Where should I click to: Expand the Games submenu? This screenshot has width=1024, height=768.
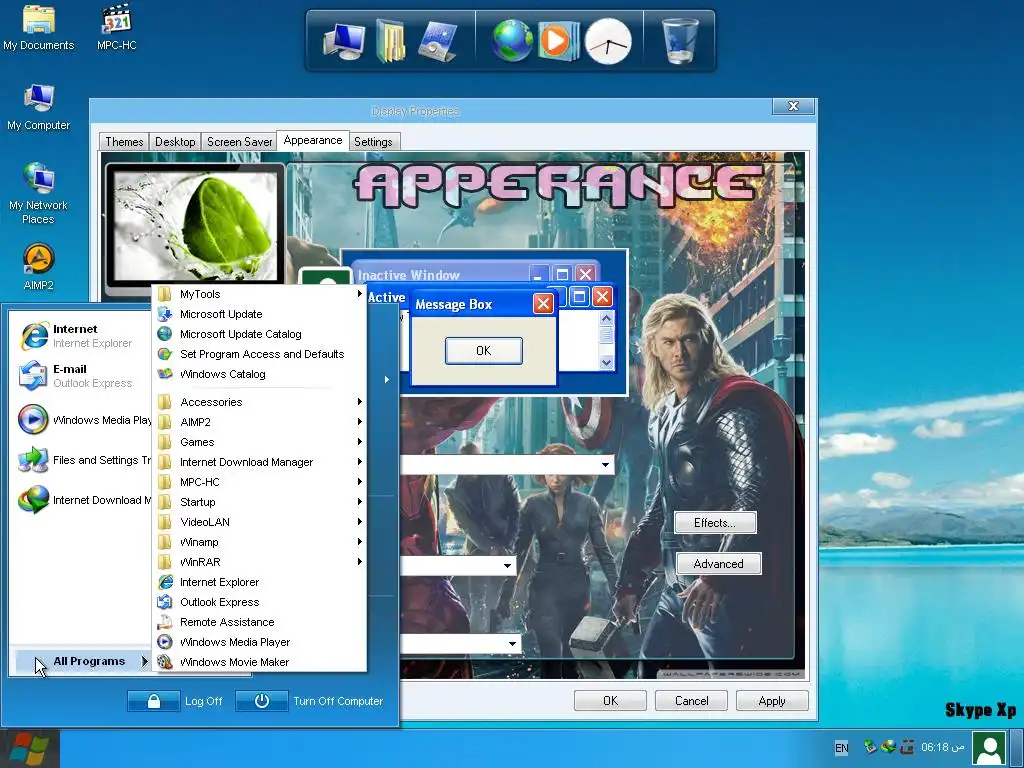[x=259, y=442]
